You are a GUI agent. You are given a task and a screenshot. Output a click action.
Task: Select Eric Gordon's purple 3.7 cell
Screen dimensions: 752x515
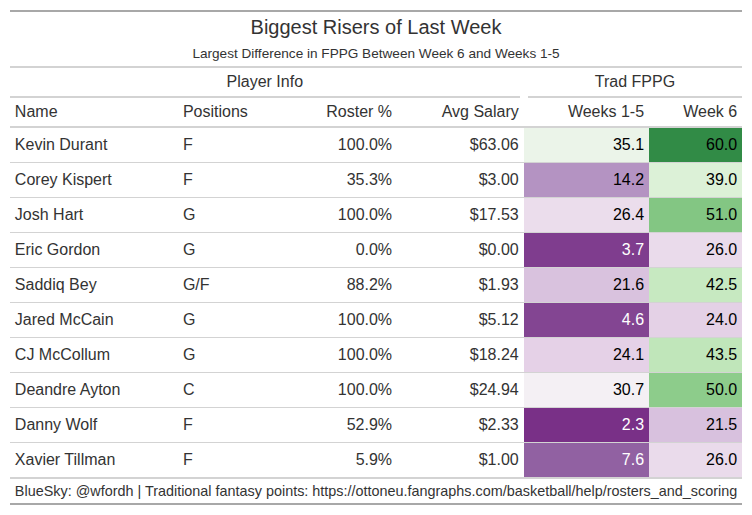click(586, 250)
